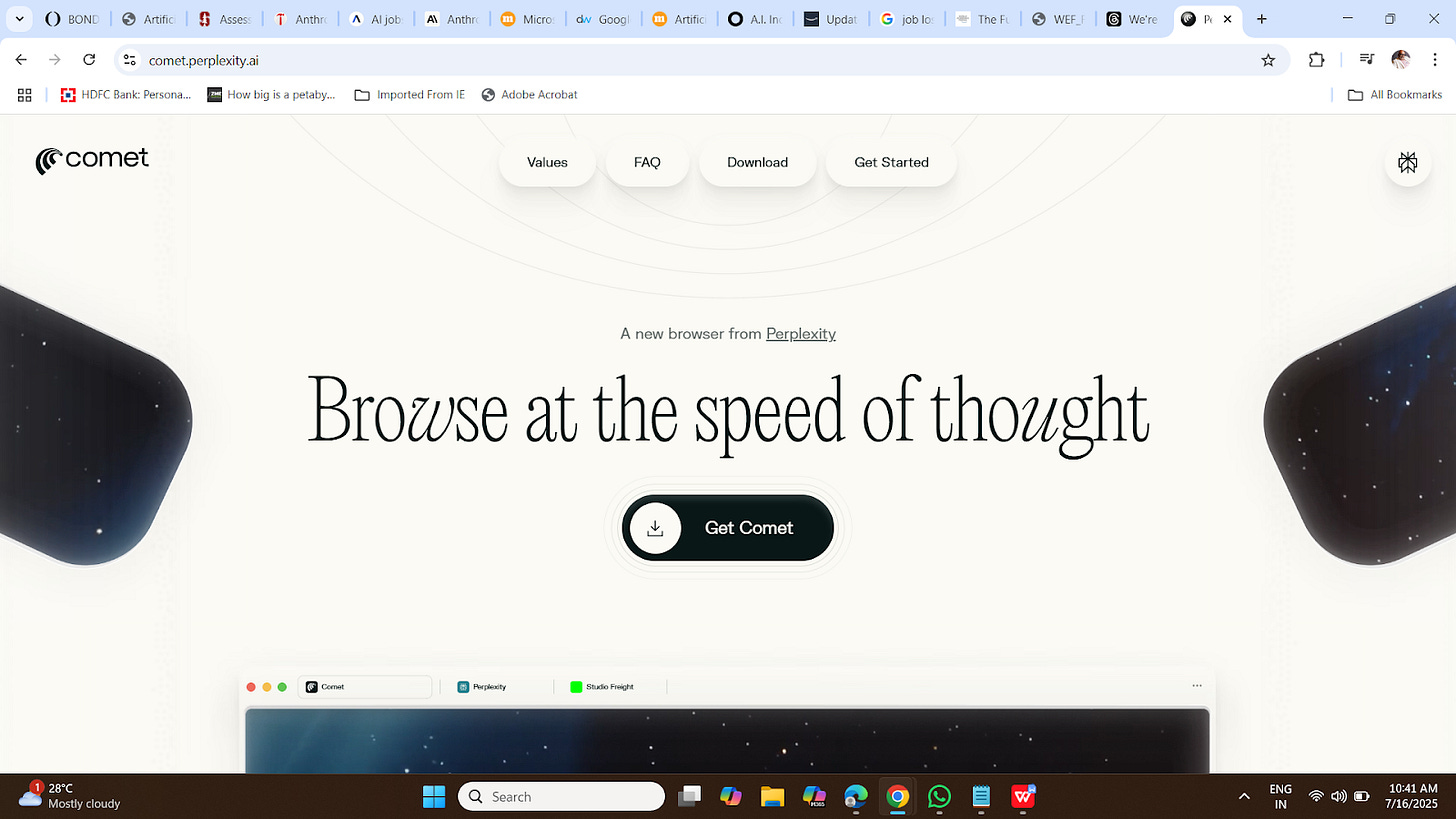This screenshot has width=1456, height=819.
Task: Click the Download navigation pill
Action: click(x=757, y=162)
